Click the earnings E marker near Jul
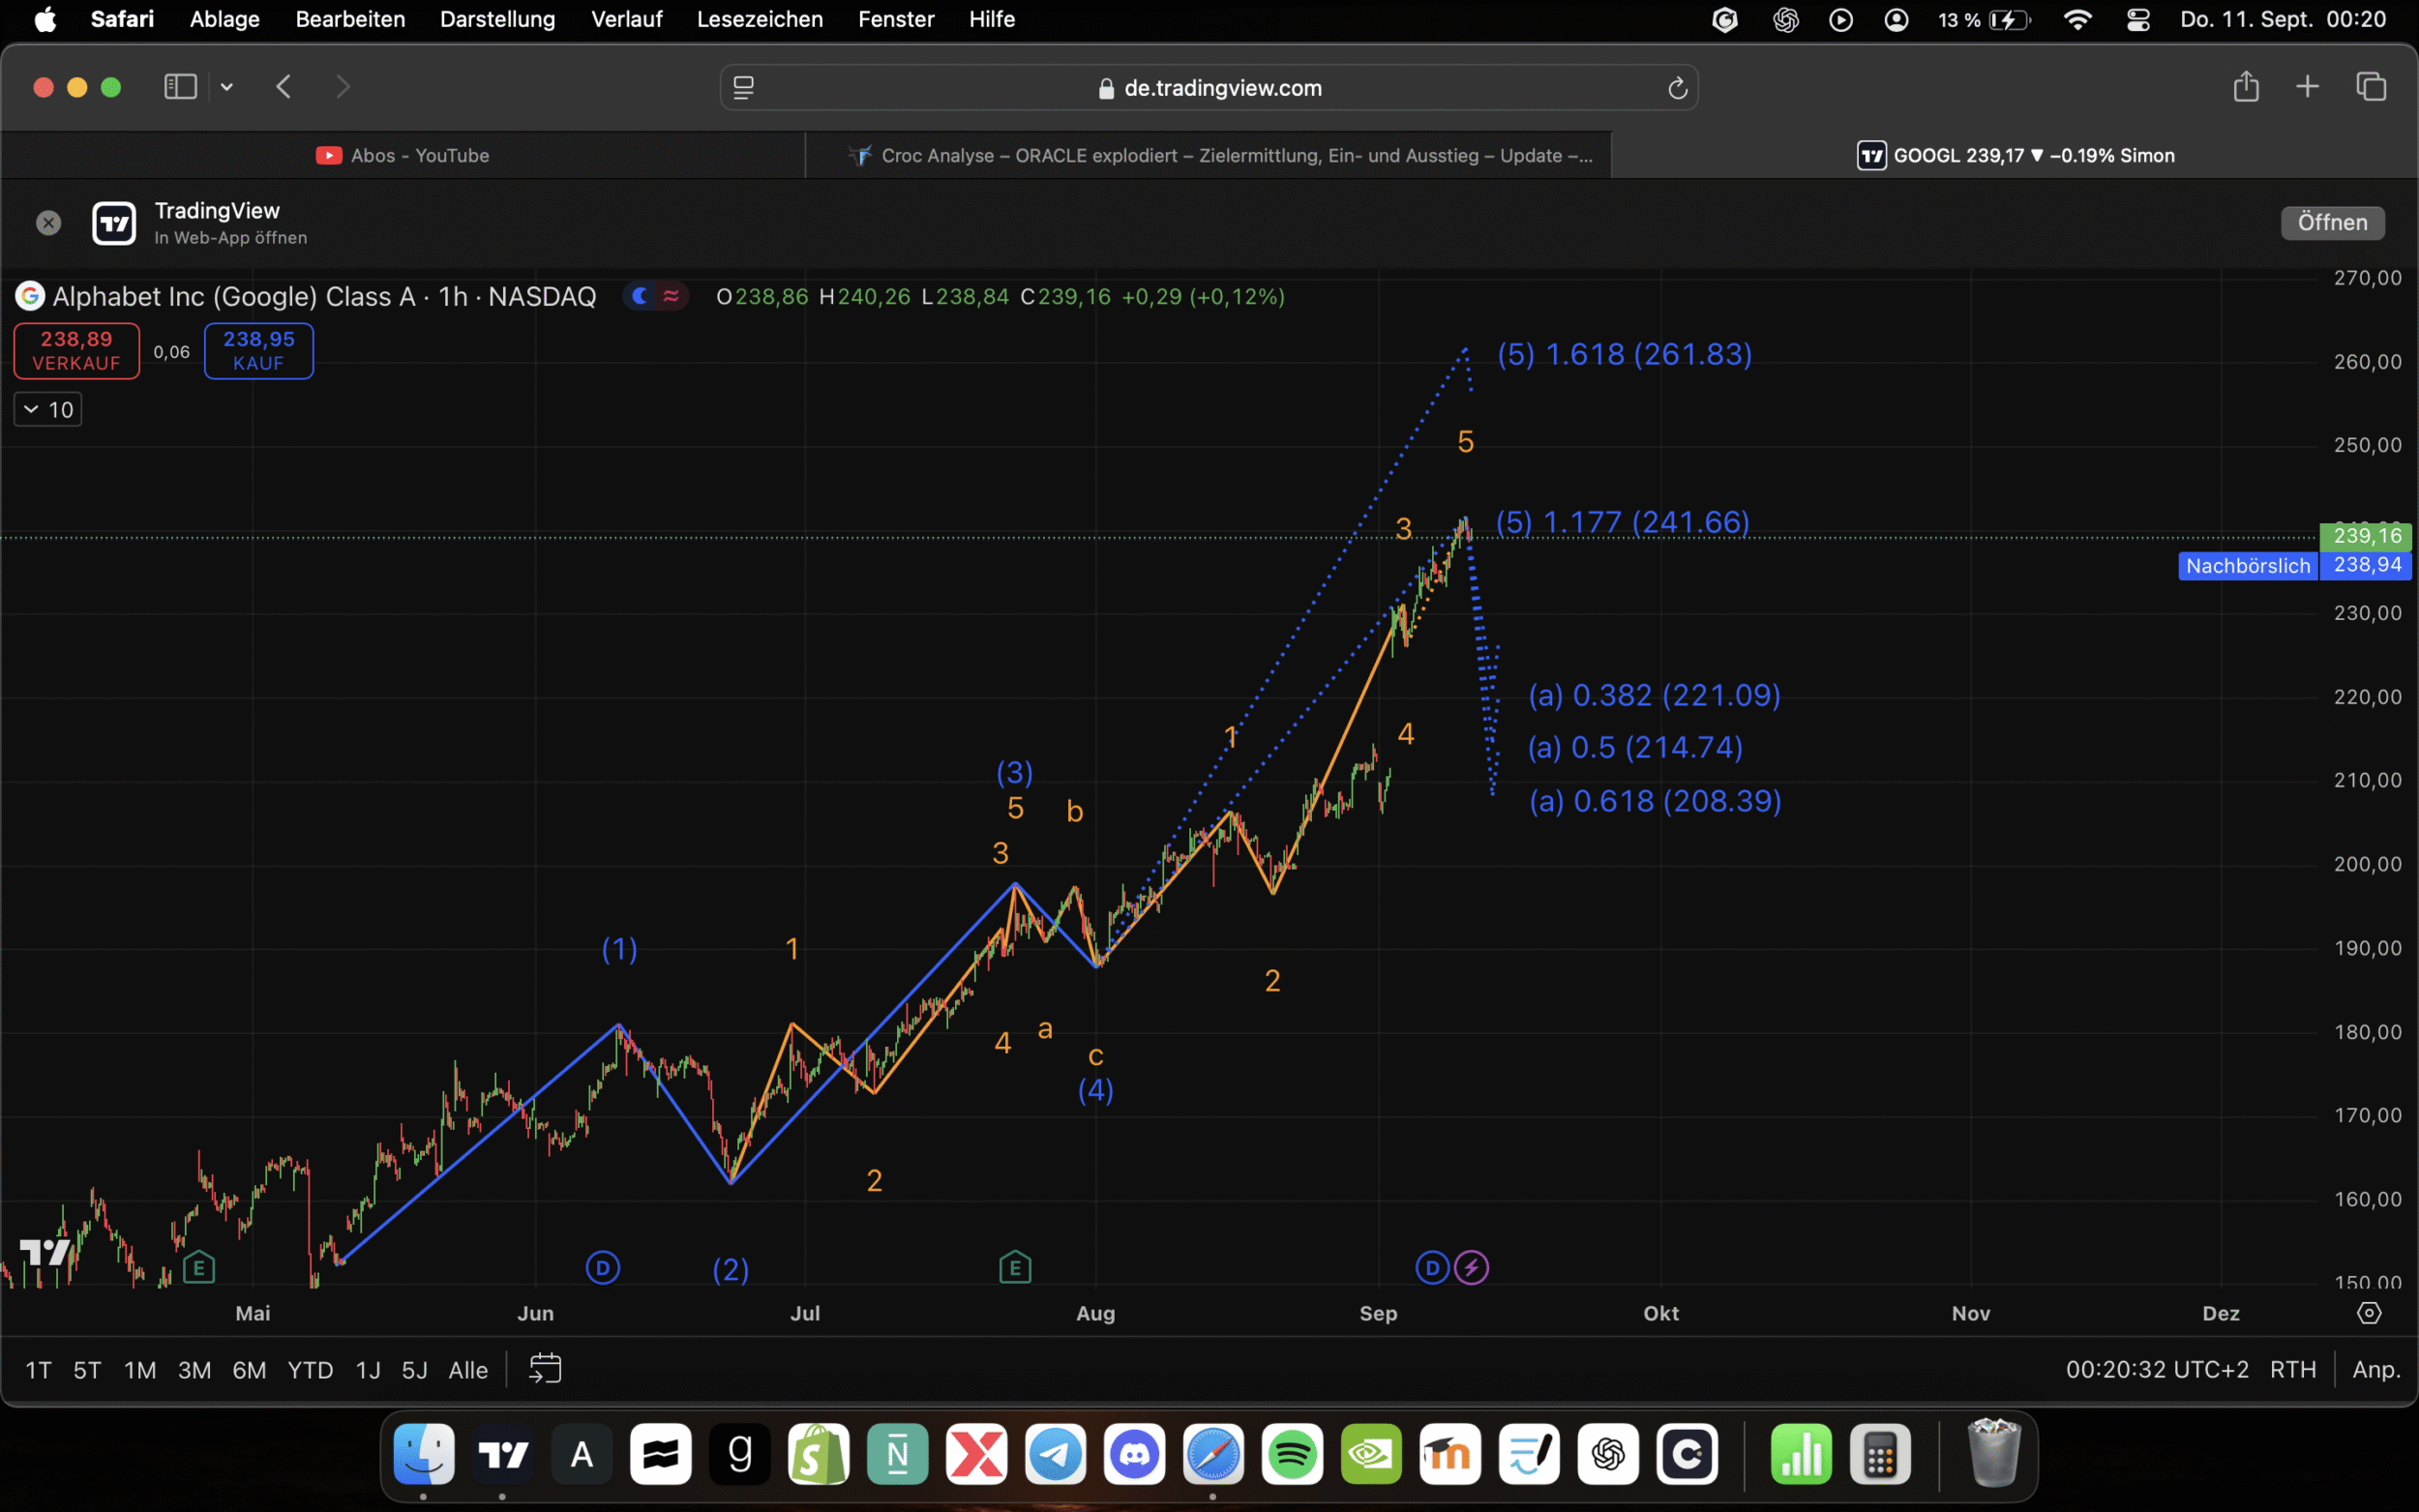 tap(1014, 1268)
